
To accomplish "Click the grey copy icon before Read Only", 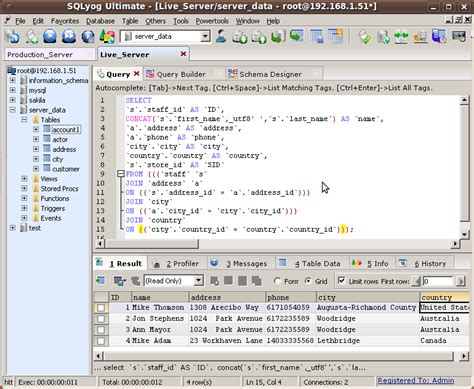I will 135,281.
